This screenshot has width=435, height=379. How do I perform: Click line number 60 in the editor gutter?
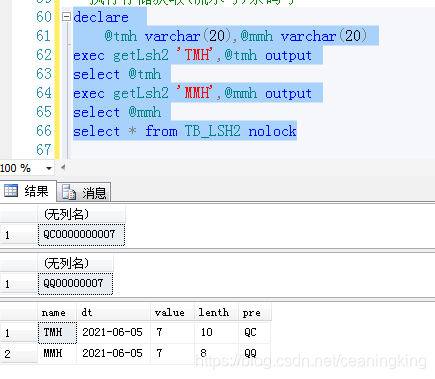[x=44, y=17]
